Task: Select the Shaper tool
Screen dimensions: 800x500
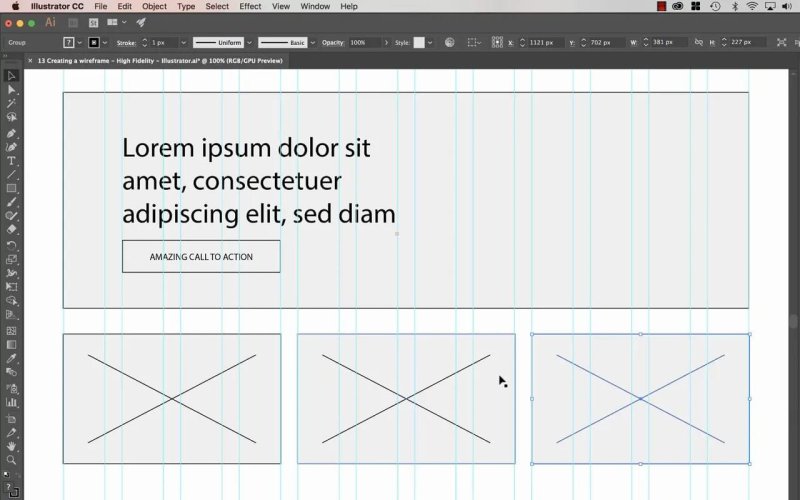Action: tap(11, 216)
